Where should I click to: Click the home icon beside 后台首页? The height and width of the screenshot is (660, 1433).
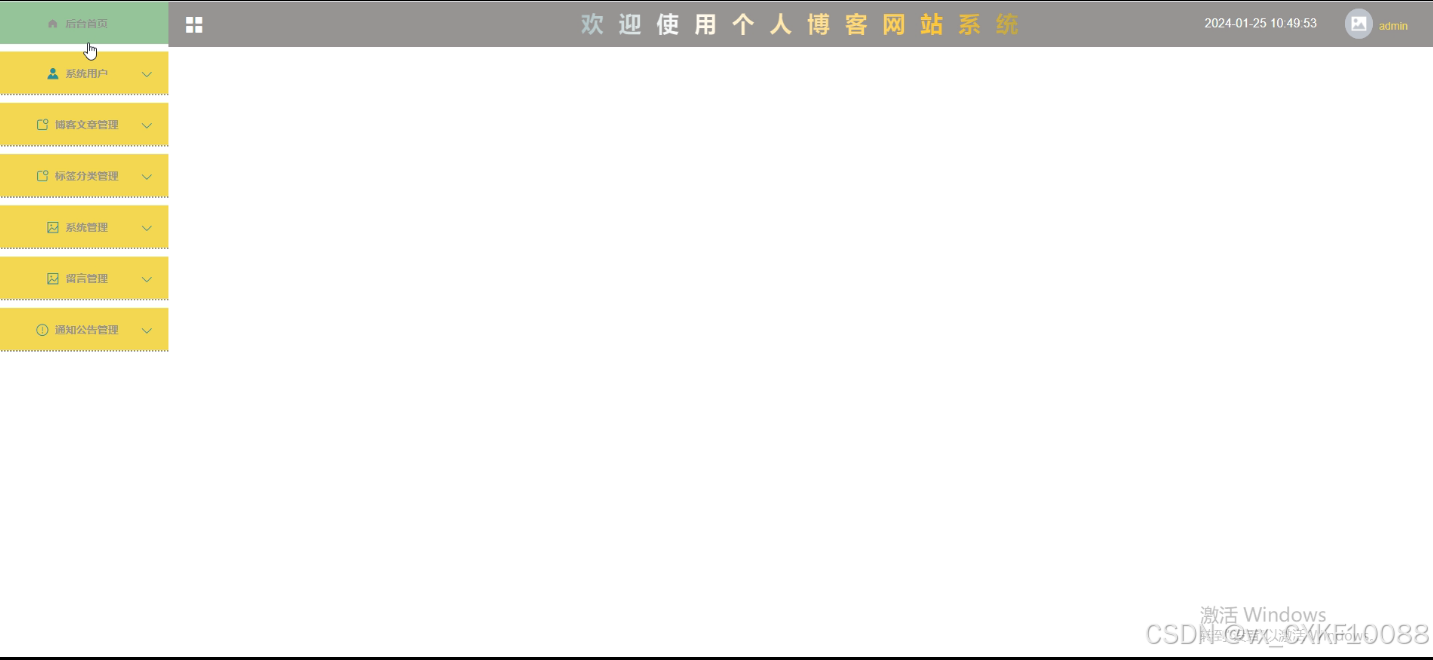[x=53, y=23]
